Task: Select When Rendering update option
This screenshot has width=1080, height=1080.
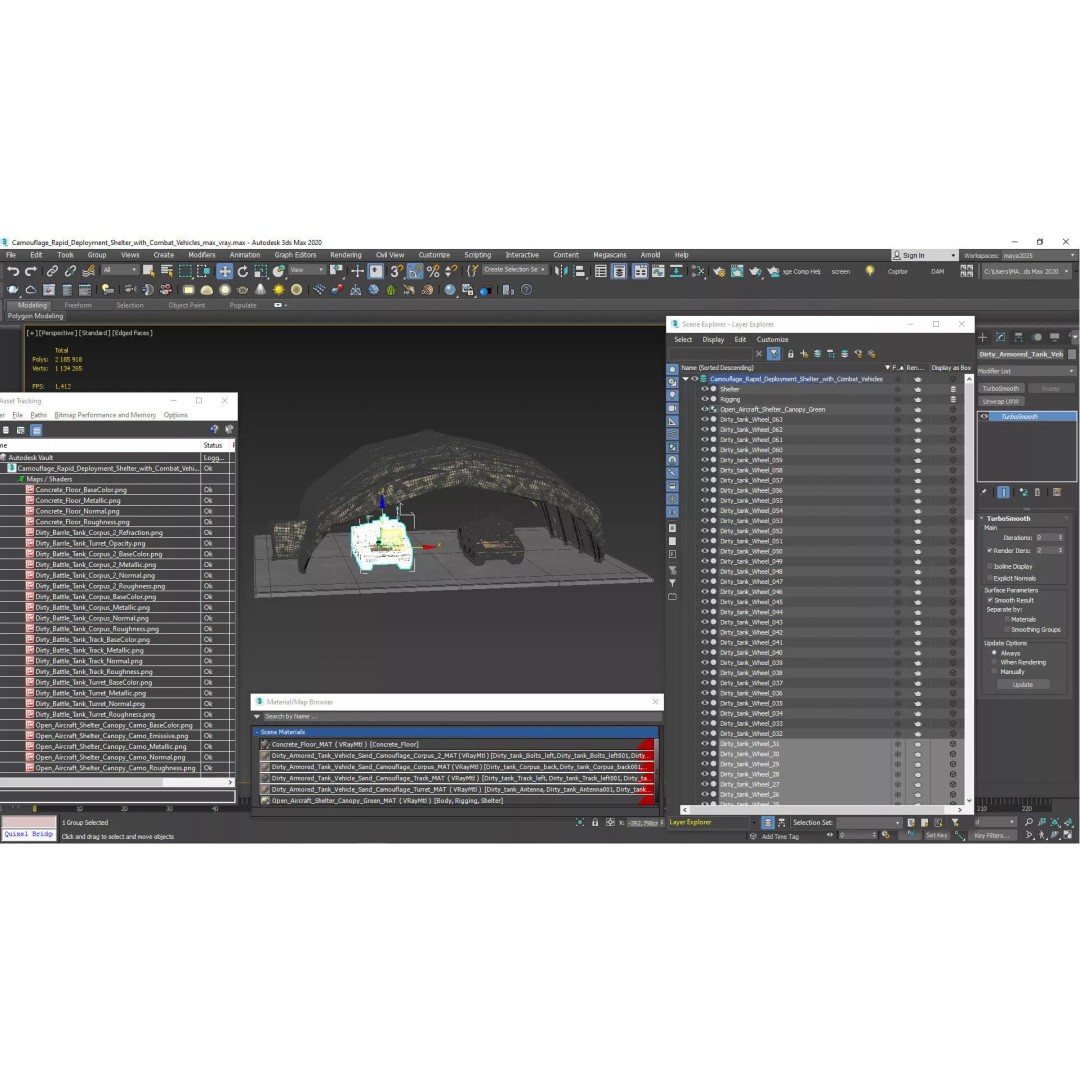Action: tap(994, 662)
